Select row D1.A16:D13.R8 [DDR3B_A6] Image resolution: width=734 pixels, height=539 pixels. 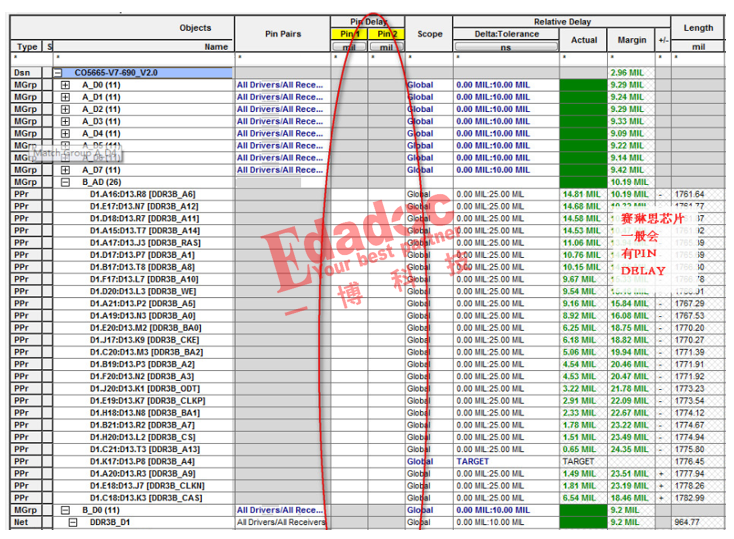pos(143,194)
